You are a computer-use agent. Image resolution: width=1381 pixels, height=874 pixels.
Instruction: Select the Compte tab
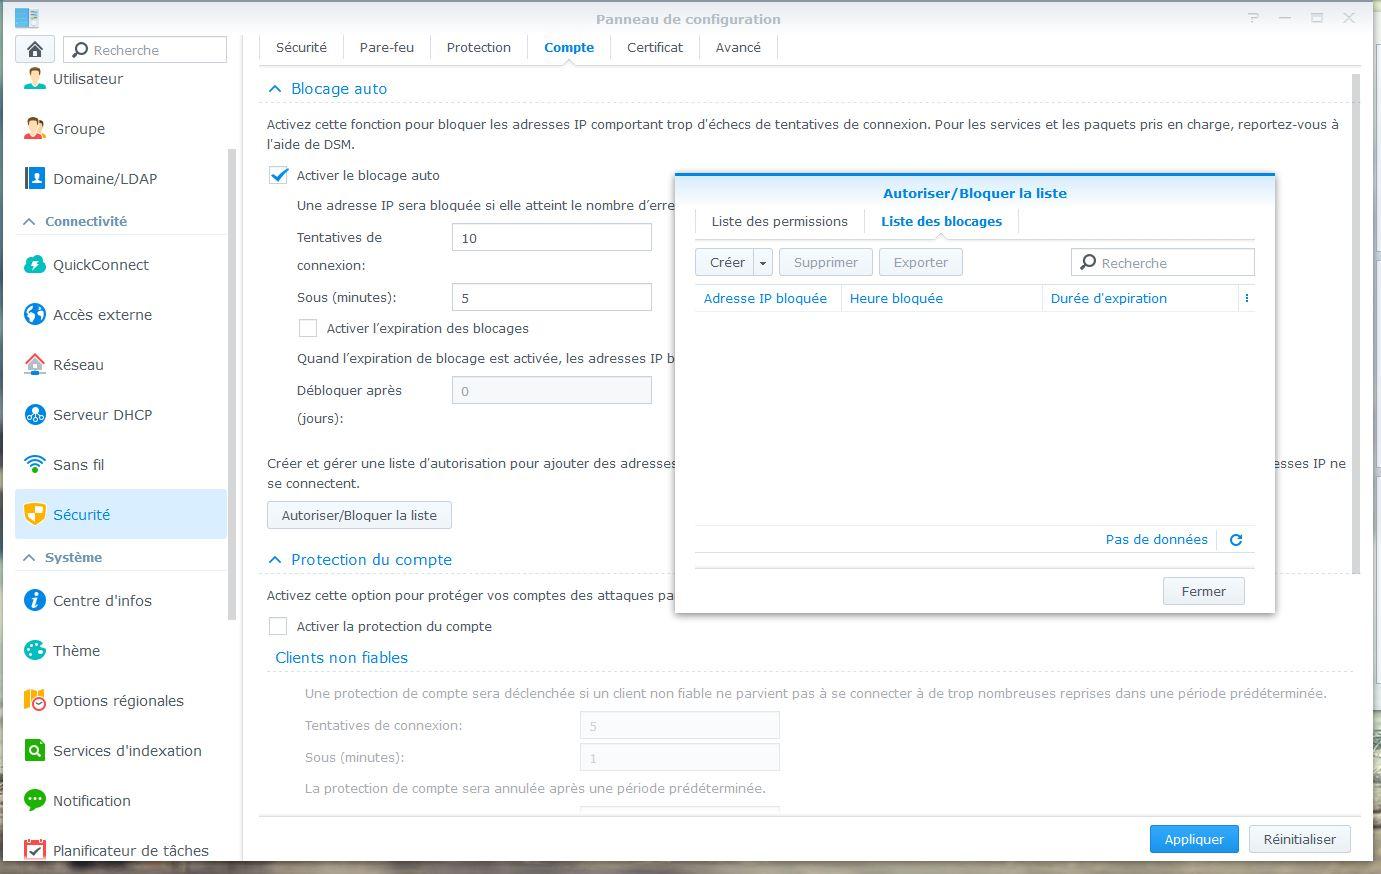[x=569, y=47]
